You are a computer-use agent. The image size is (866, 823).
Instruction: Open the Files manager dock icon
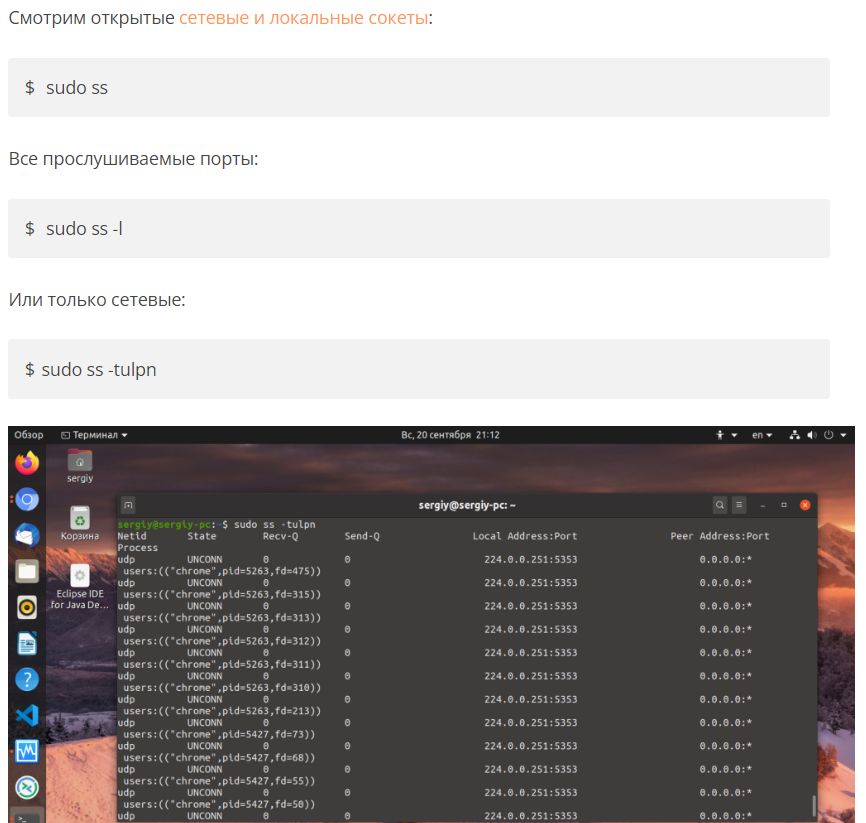click(27, 571)
